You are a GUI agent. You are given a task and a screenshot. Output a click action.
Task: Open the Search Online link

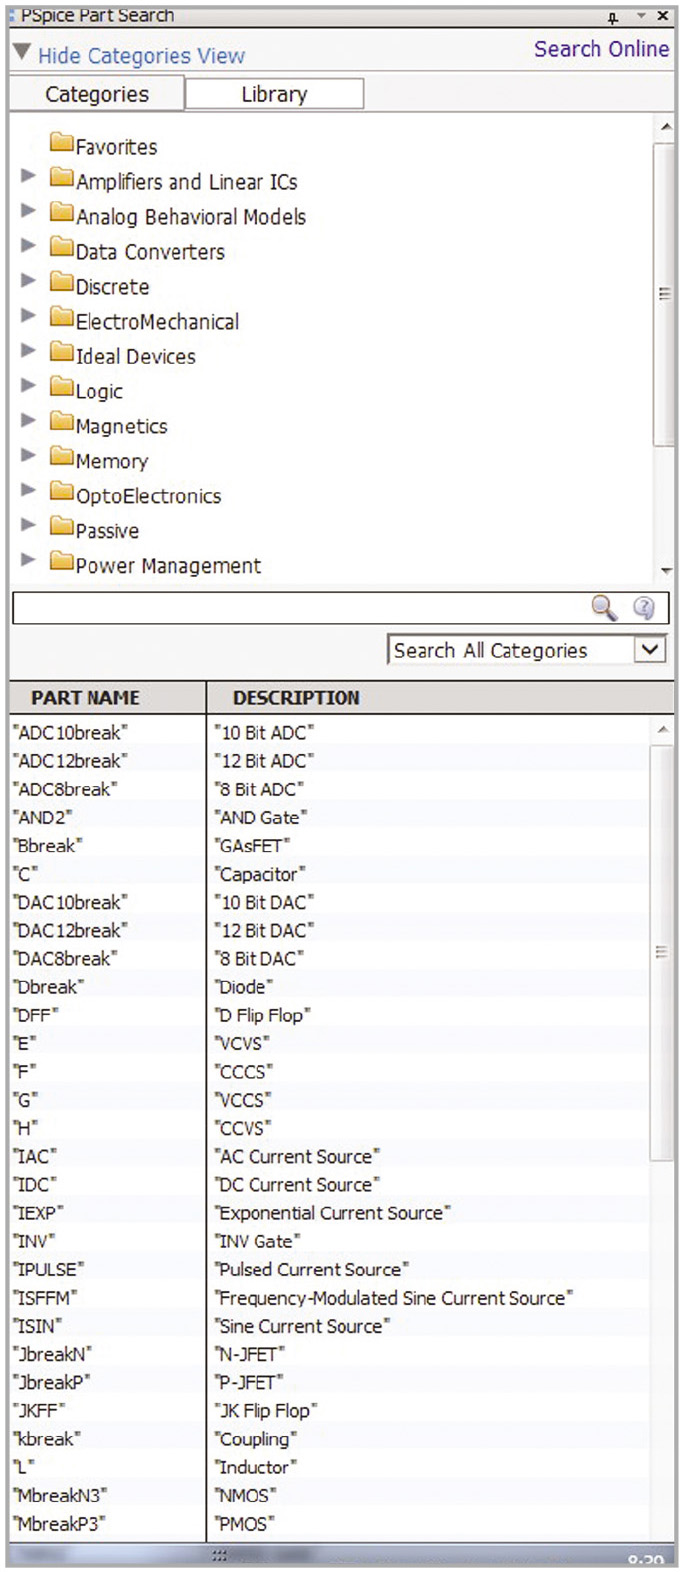coord(601,49)
